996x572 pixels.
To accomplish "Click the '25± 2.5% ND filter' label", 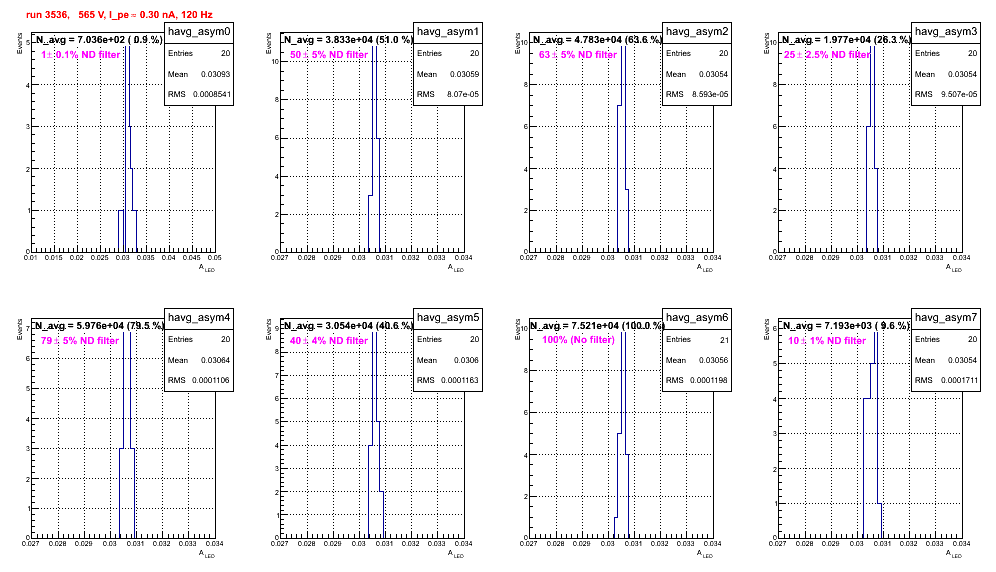I will click(827, 55).
